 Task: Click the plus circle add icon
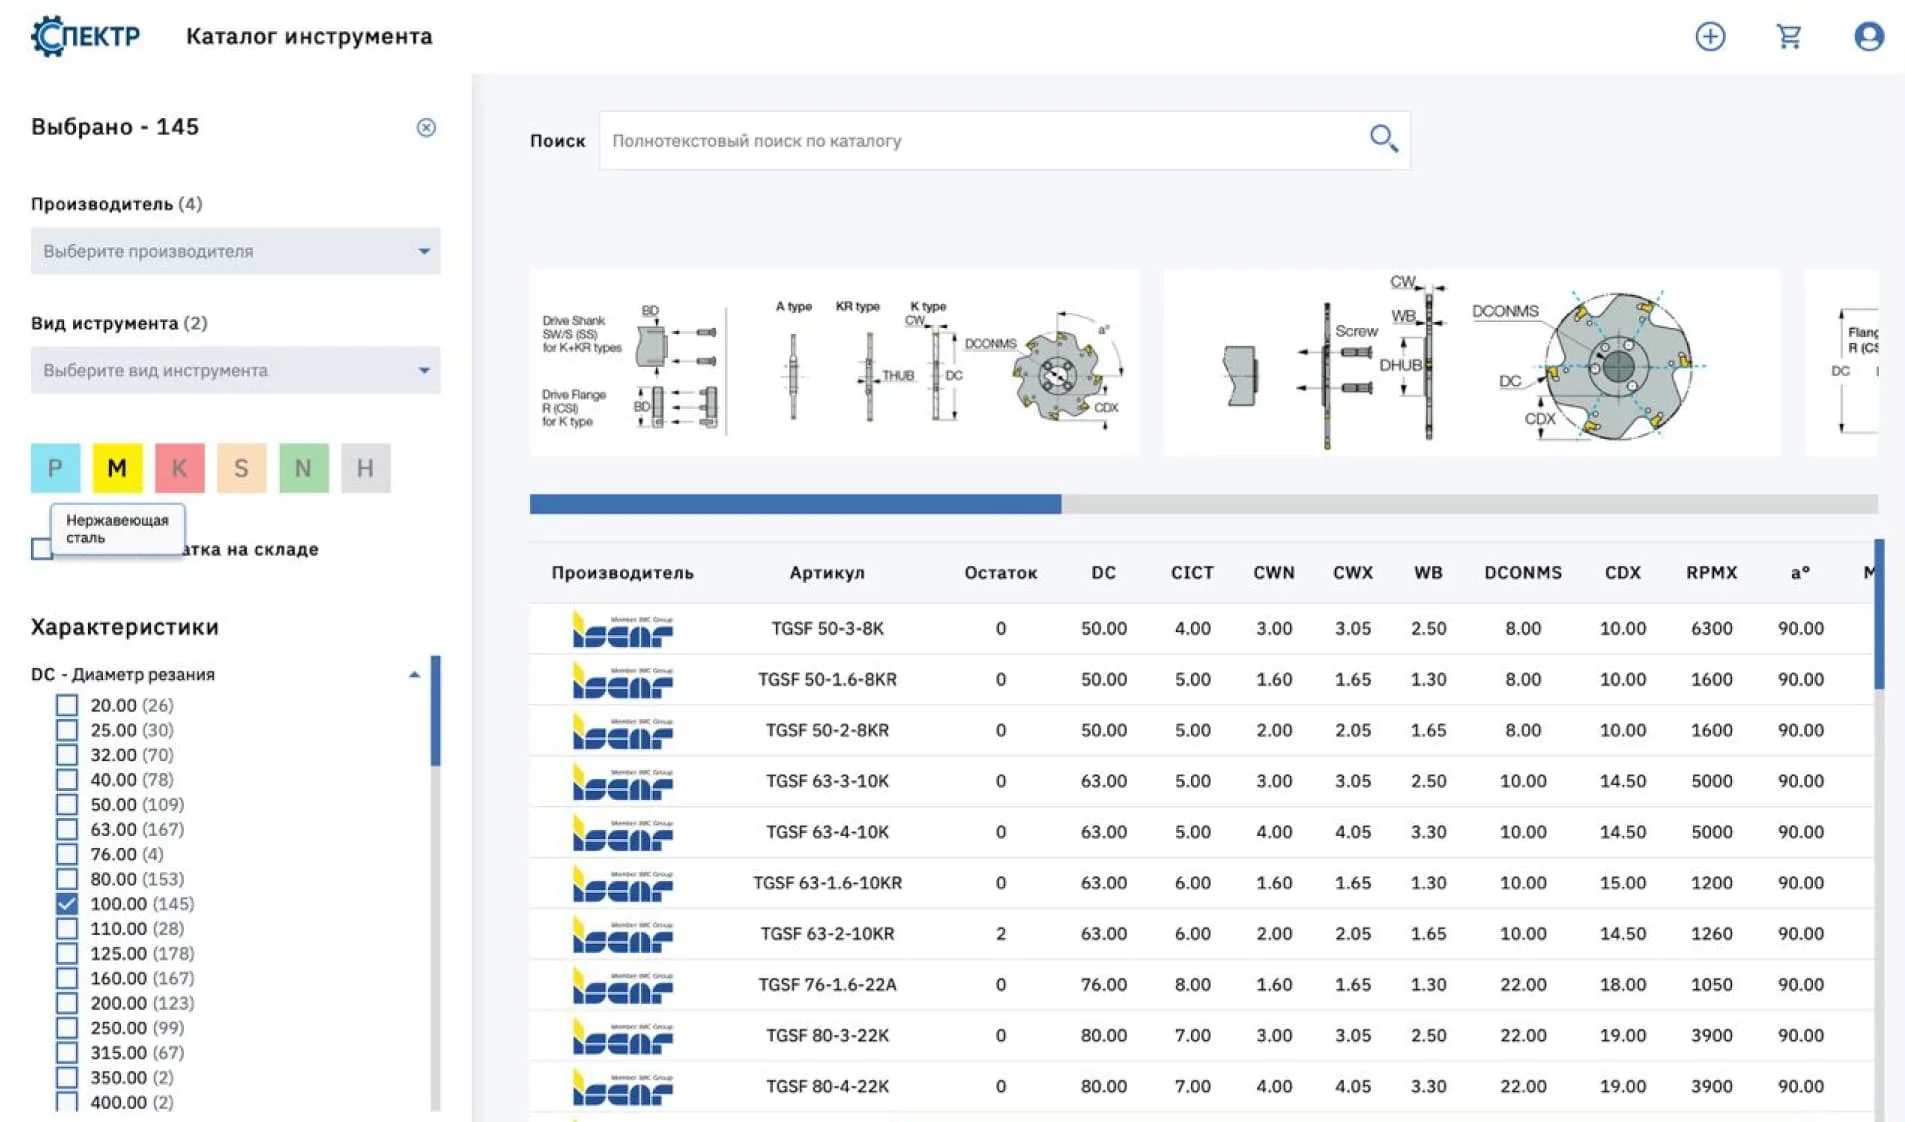coord(1710,37)
